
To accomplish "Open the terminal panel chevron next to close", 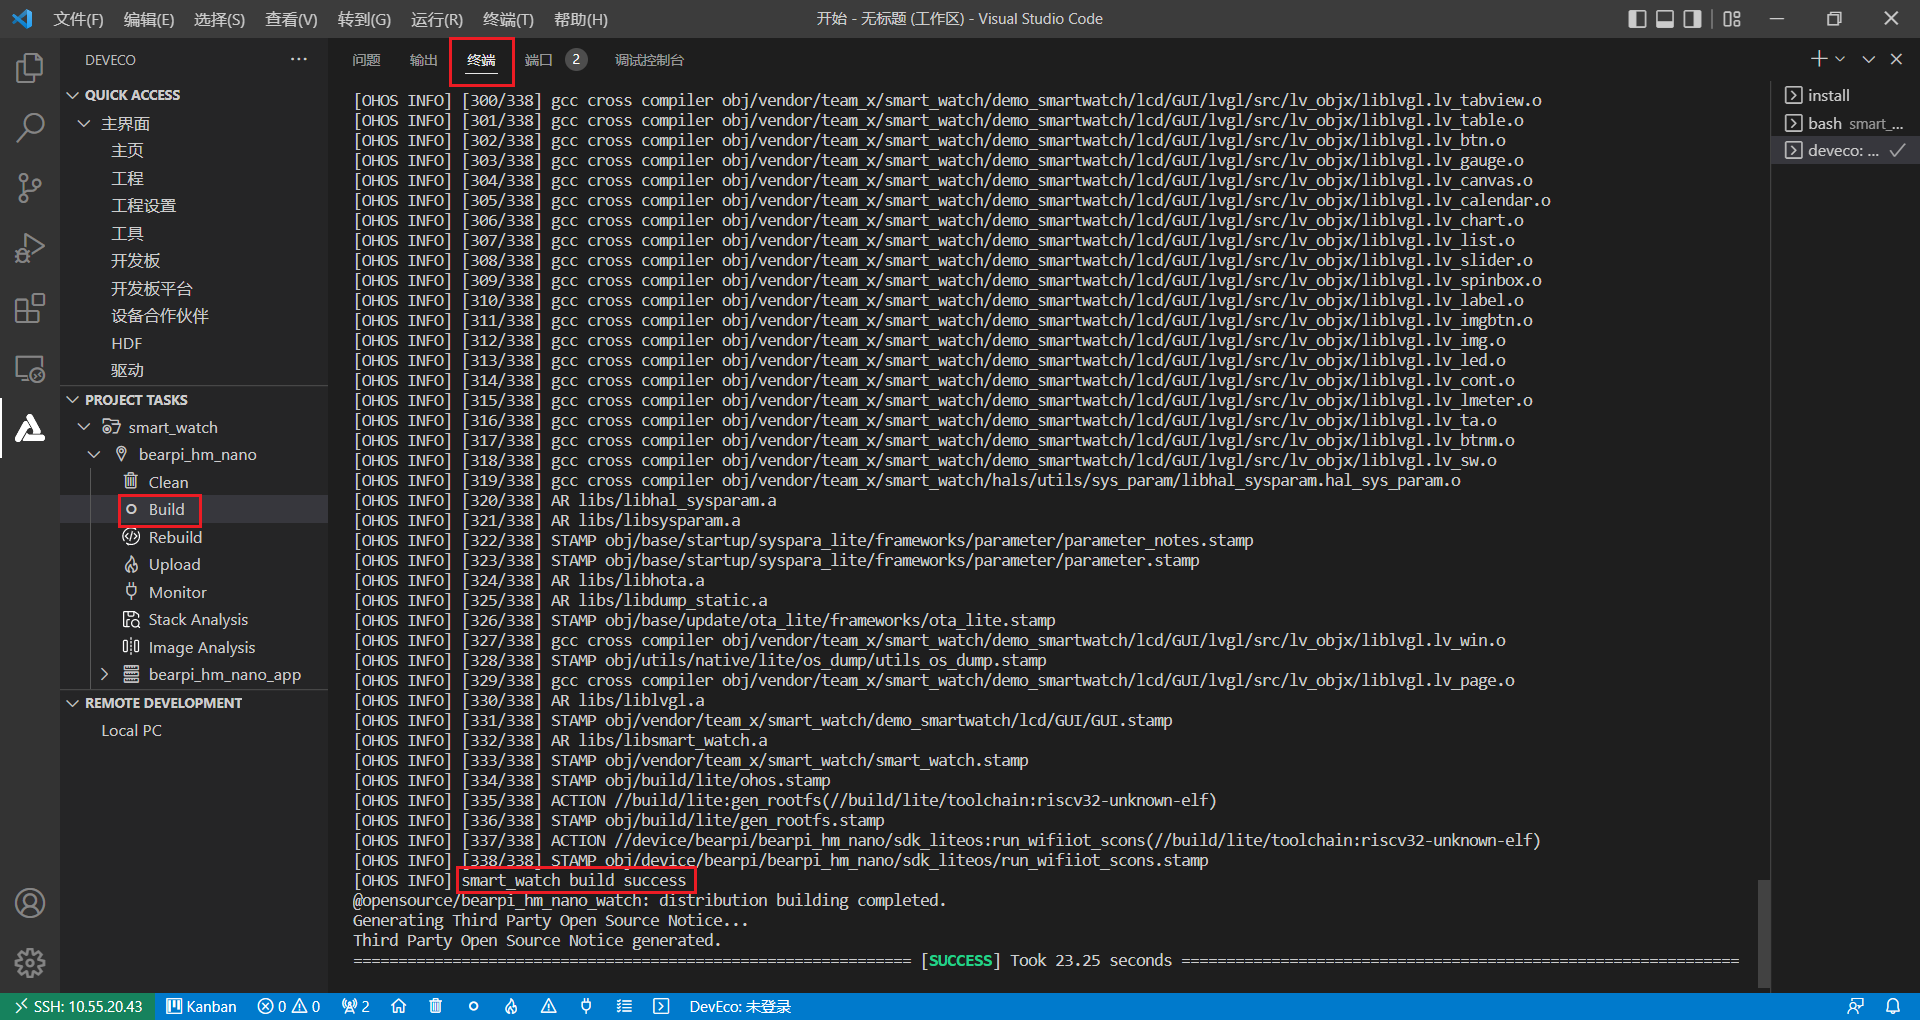I will [1868, 59].
